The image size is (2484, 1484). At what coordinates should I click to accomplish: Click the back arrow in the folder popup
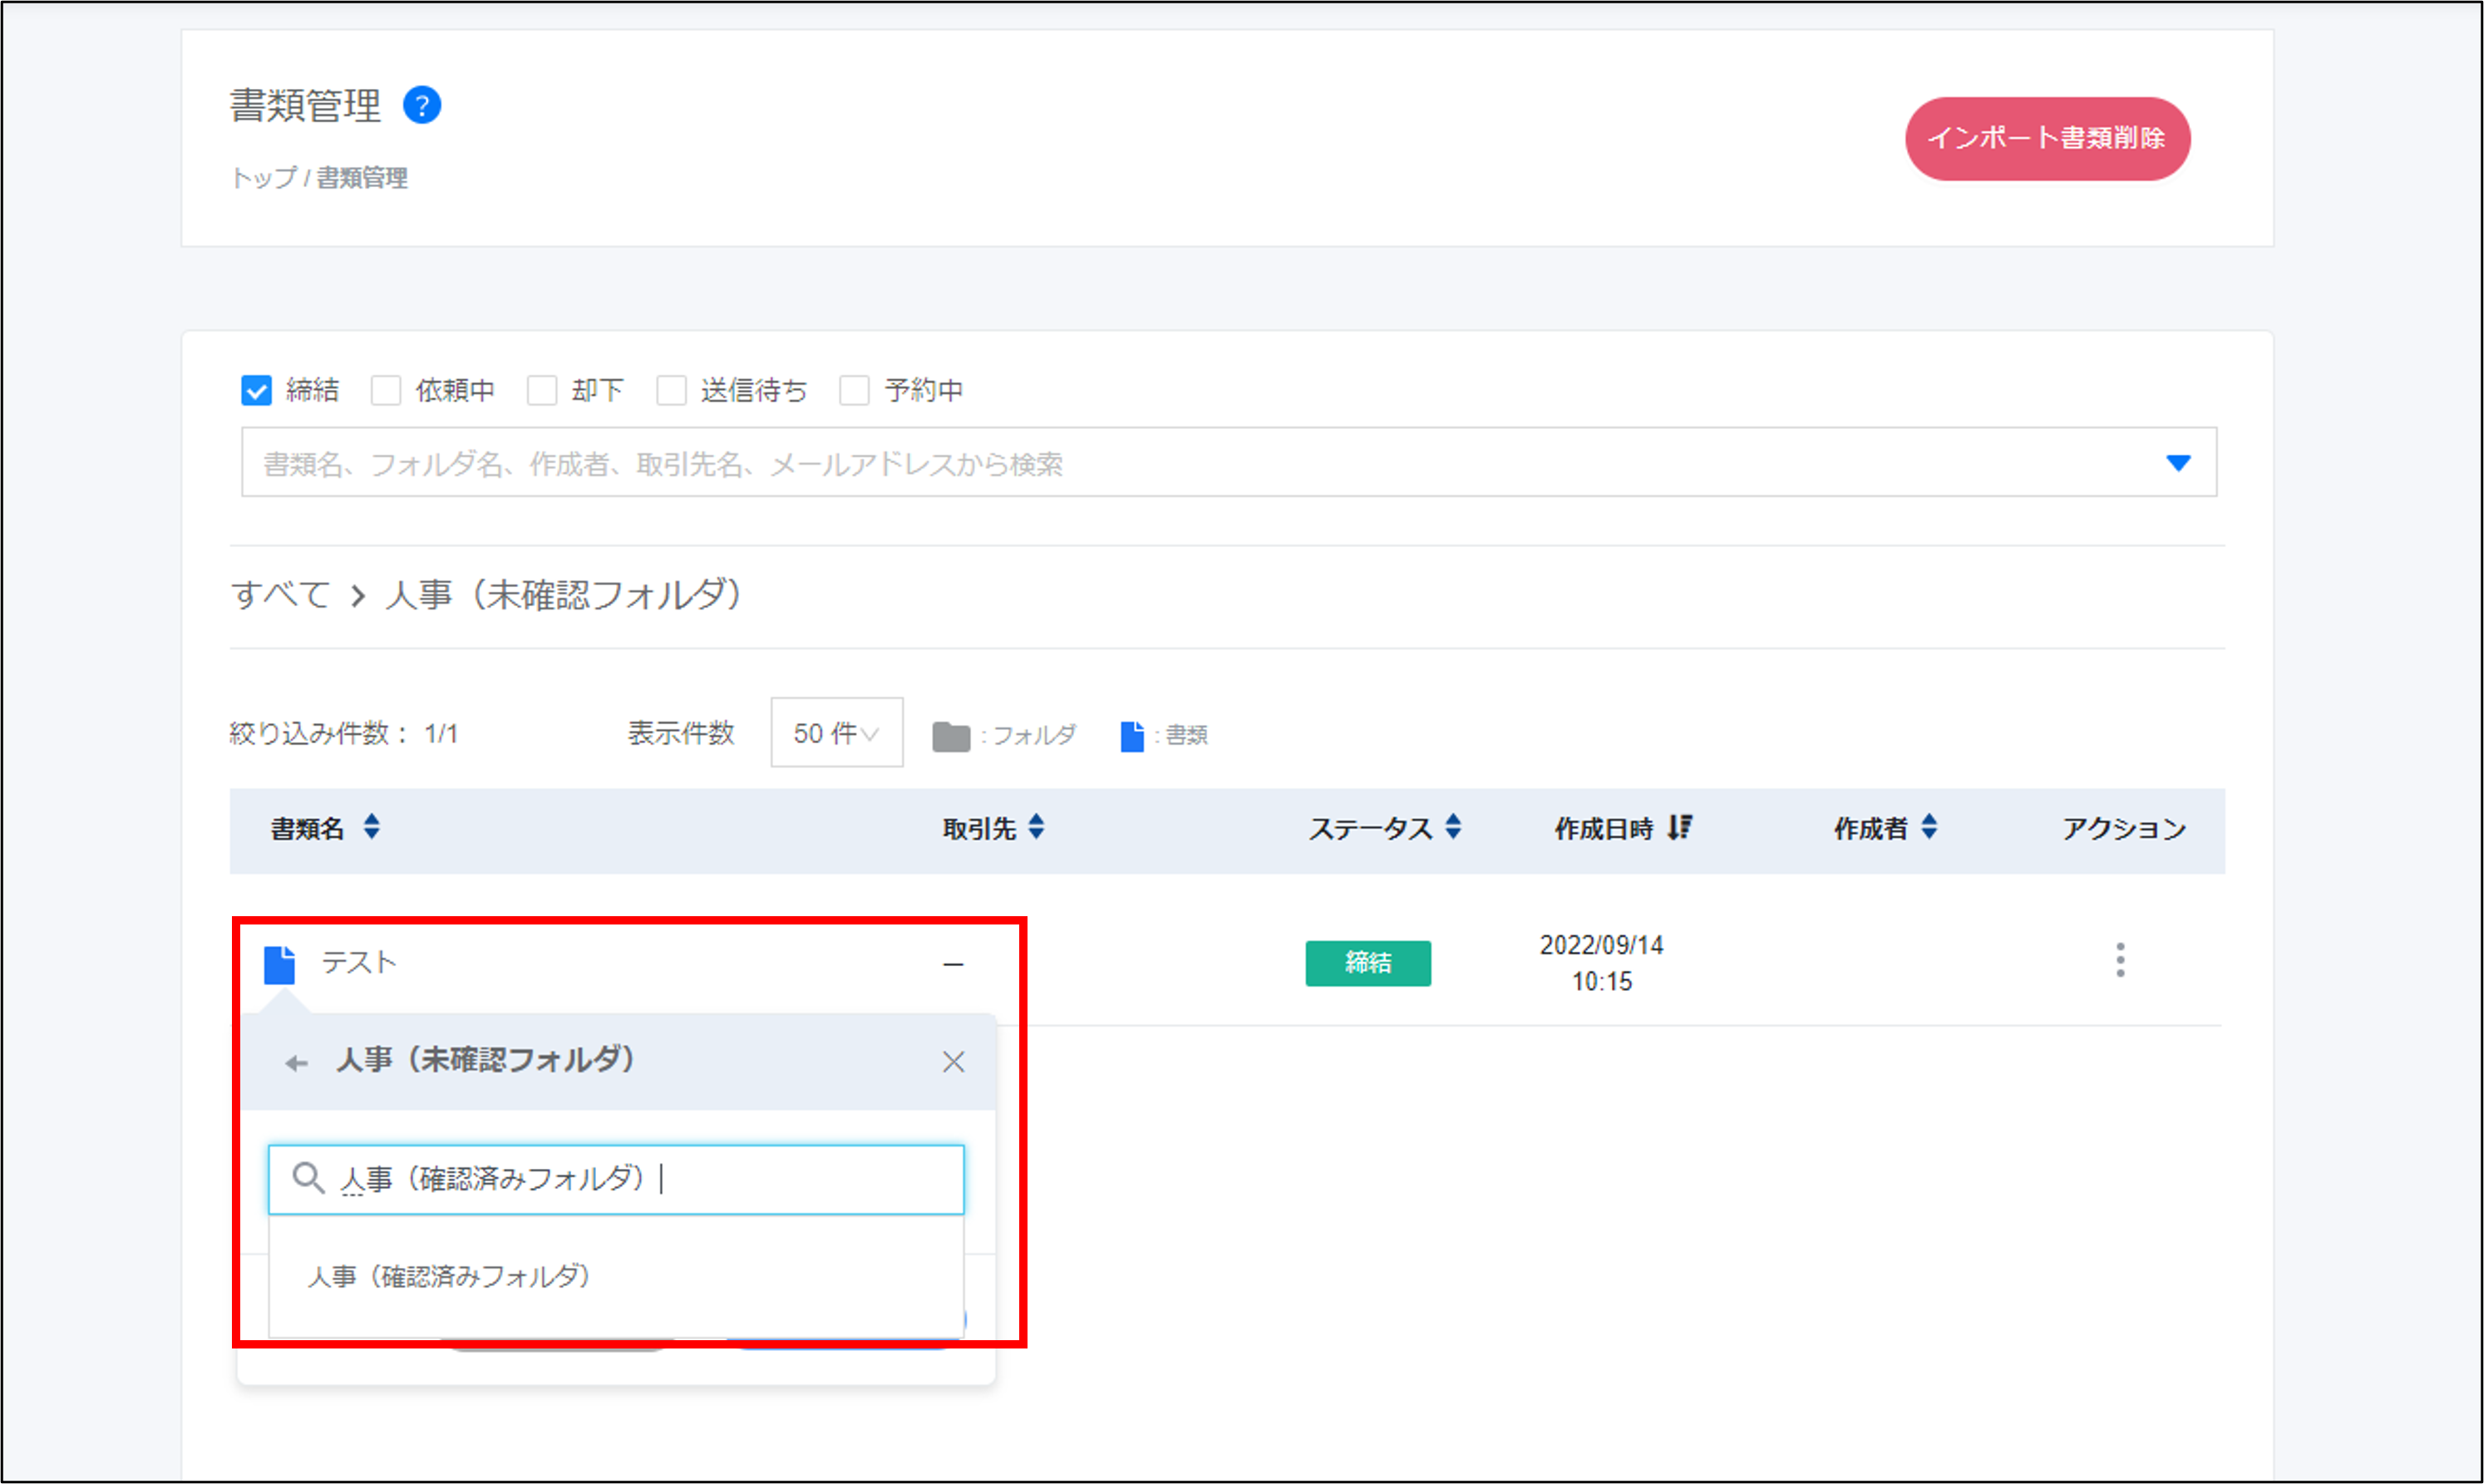[296, 1062]
